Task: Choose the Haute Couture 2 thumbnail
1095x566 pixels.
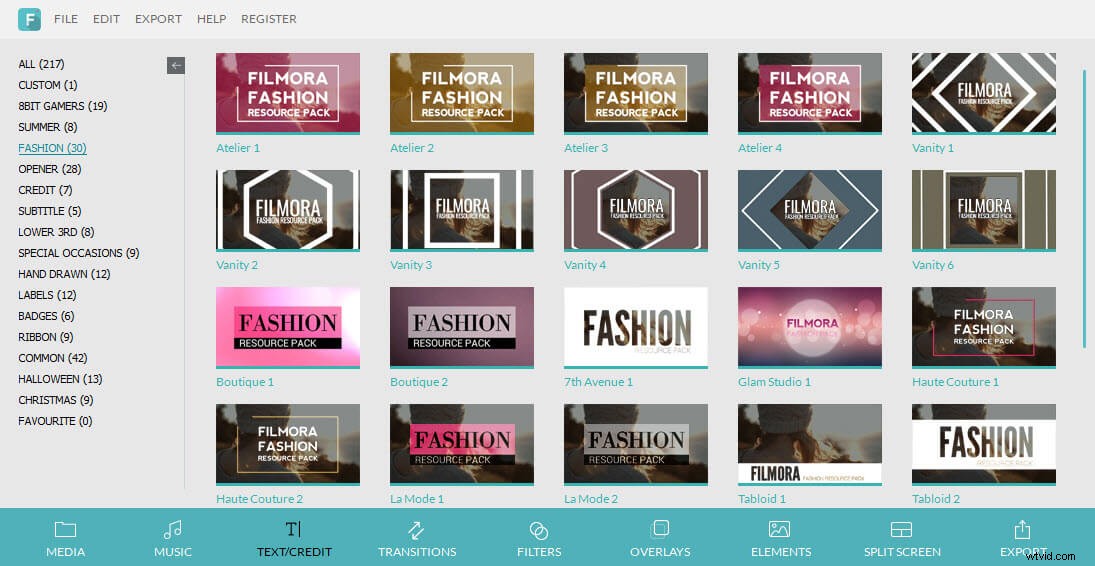Action: [288, 444]
